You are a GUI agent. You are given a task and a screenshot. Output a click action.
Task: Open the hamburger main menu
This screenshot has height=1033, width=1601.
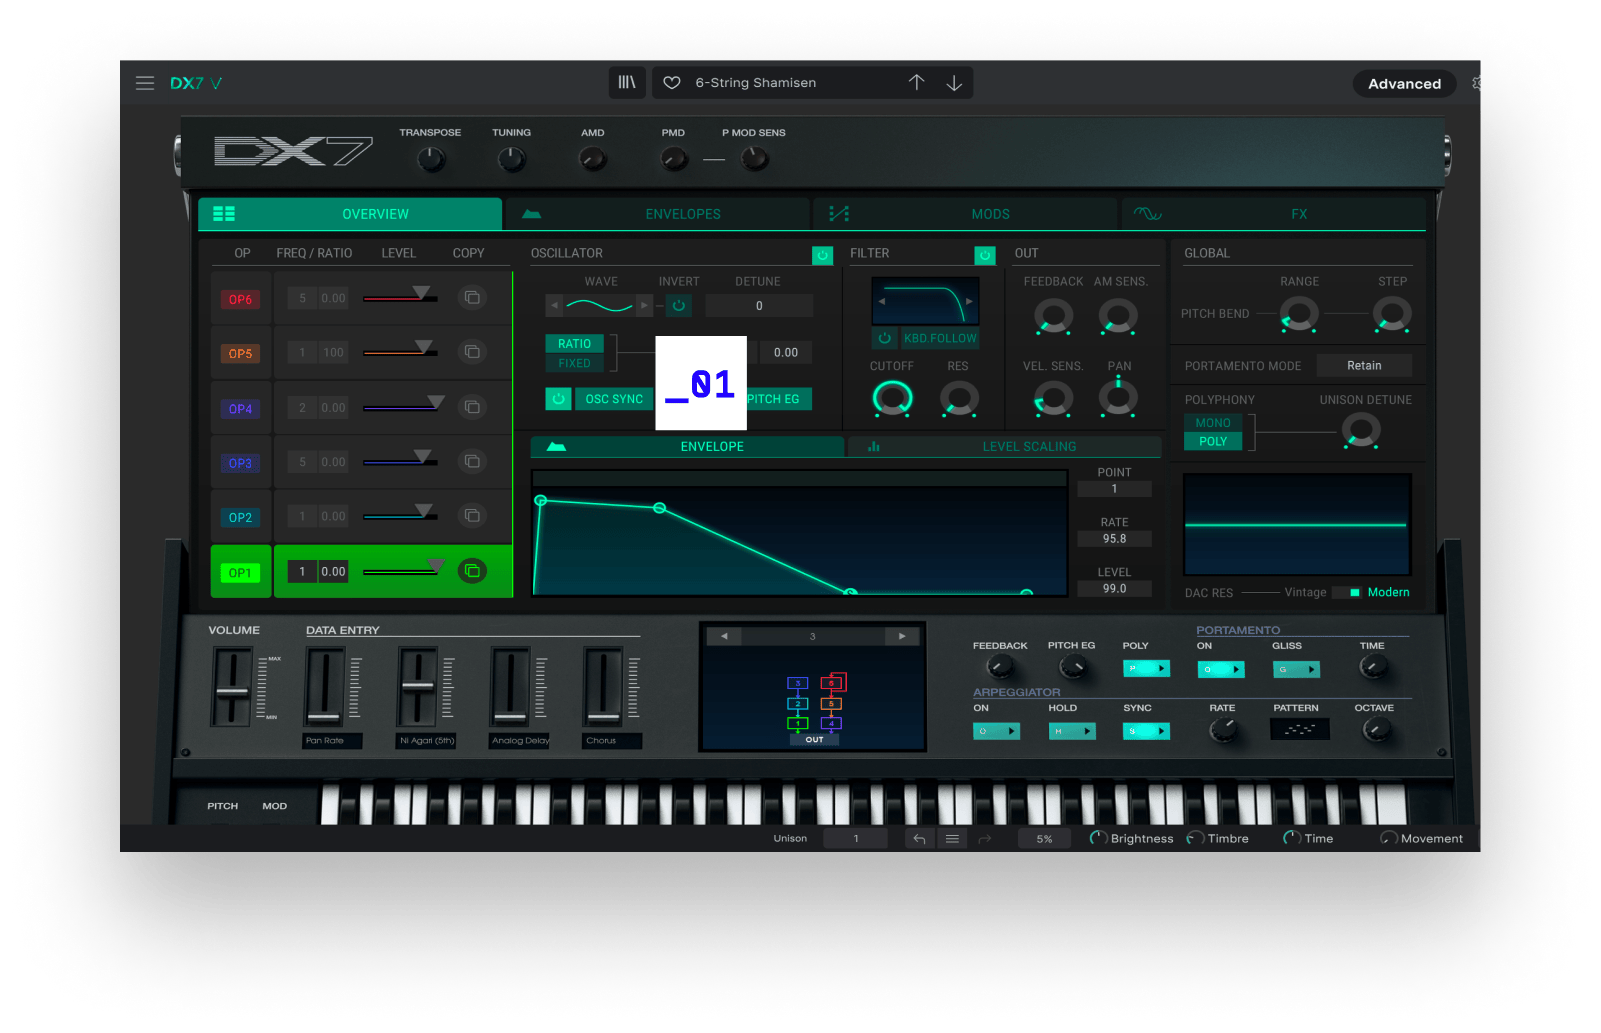pos(145,83)
